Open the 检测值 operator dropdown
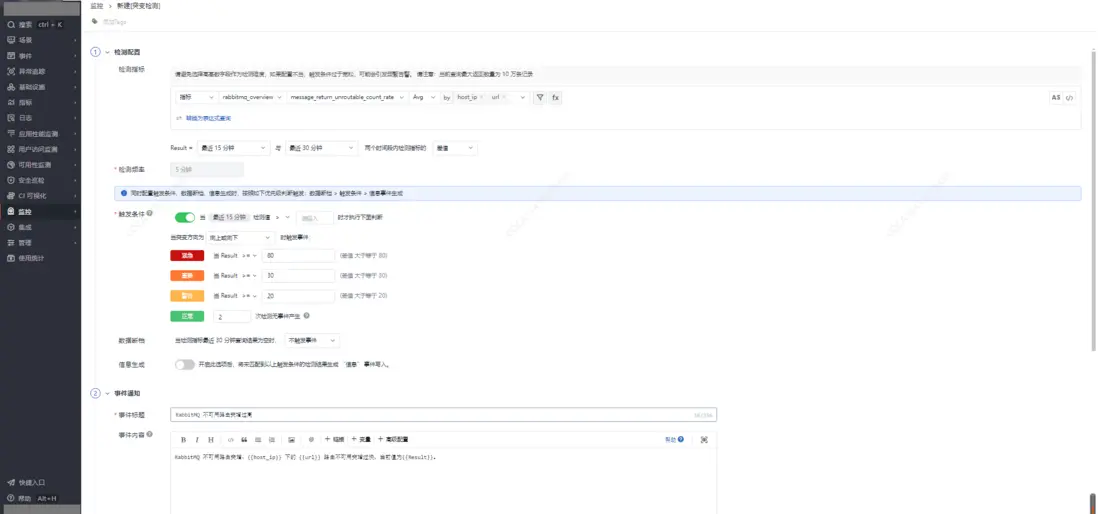This screenshot has width=1098, height=514. point(282,218)
